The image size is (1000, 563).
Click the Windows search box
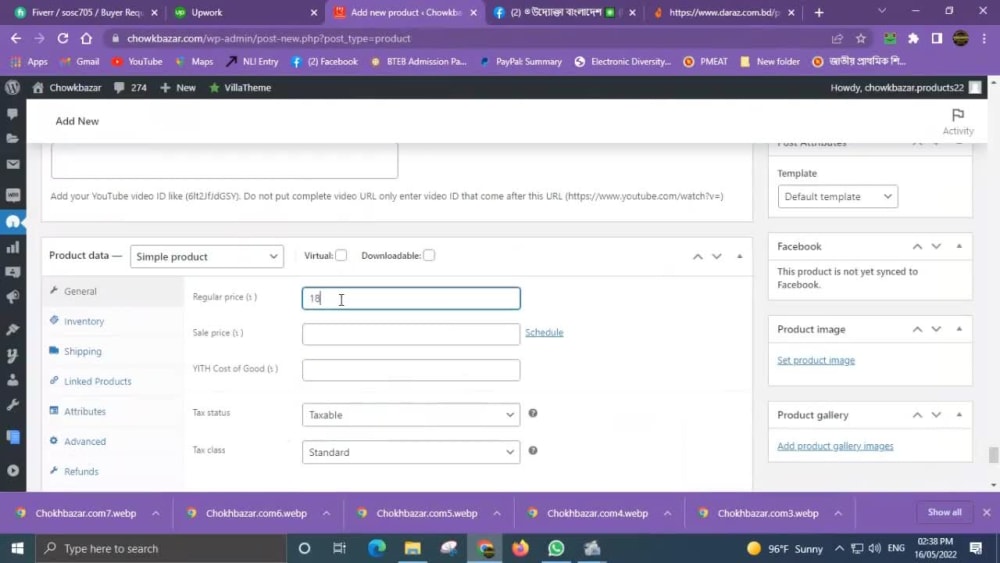[x=161, y=548]
